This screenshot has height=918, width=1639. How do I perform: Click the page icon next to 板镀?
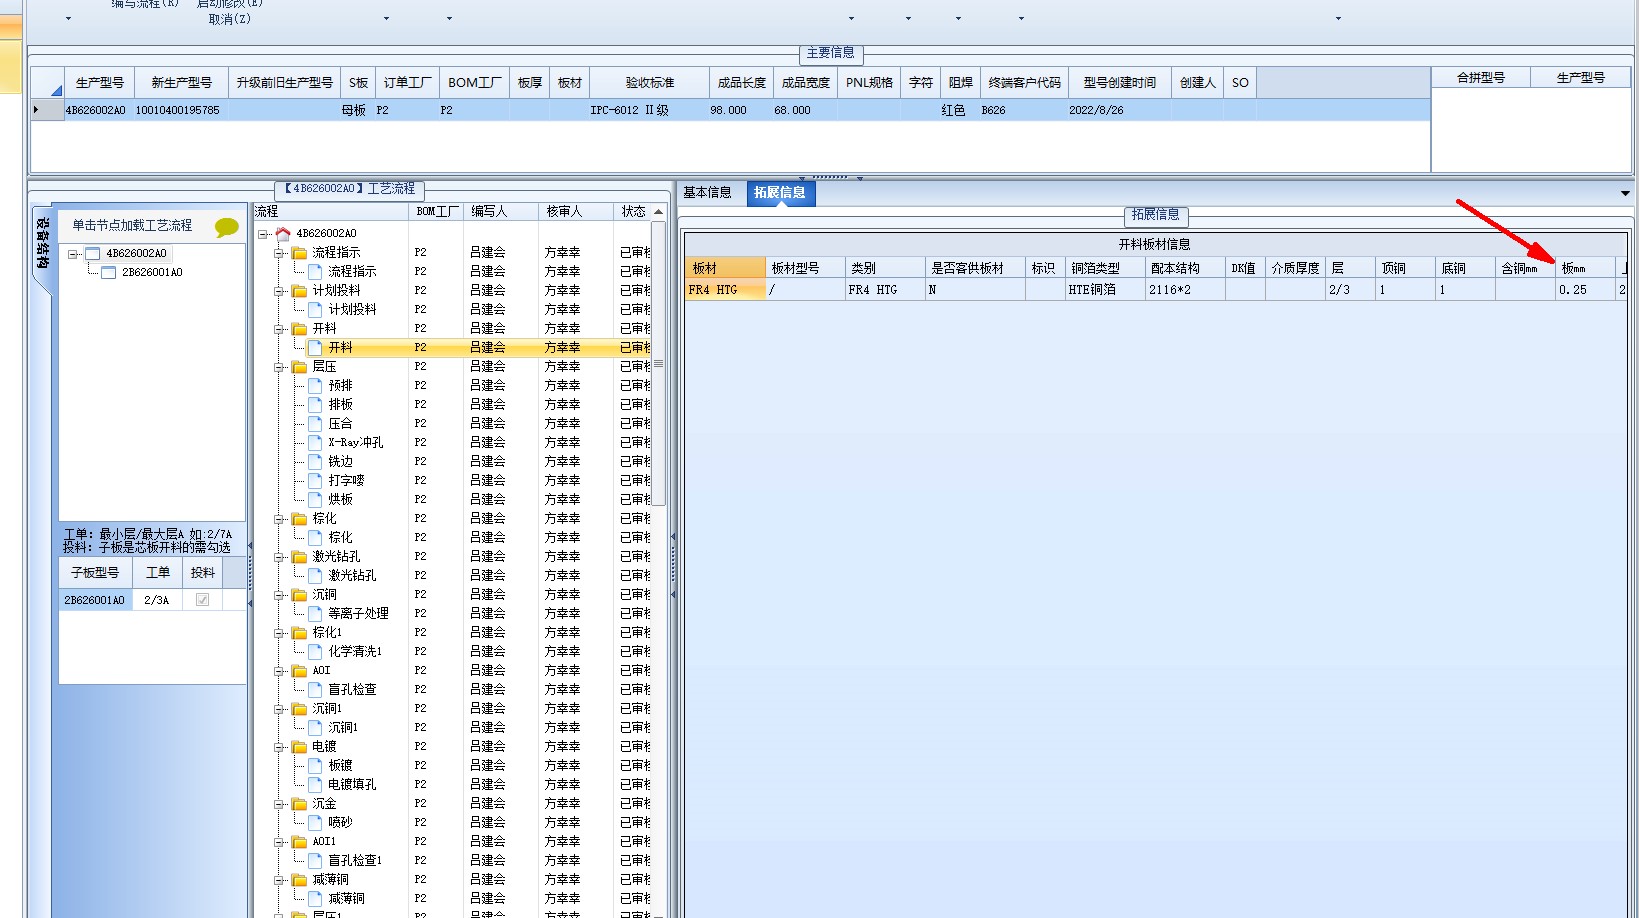[316, 765]
